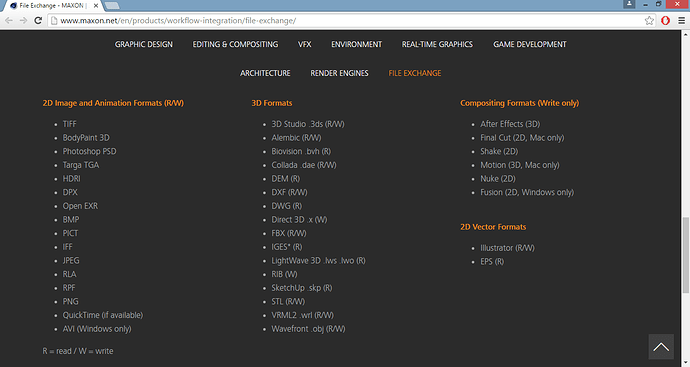The width and height of the screenshot is (690, 367).
Task: Click the 'Collada .dae (R/W)' entry
Action: click(x=304, y=165)
